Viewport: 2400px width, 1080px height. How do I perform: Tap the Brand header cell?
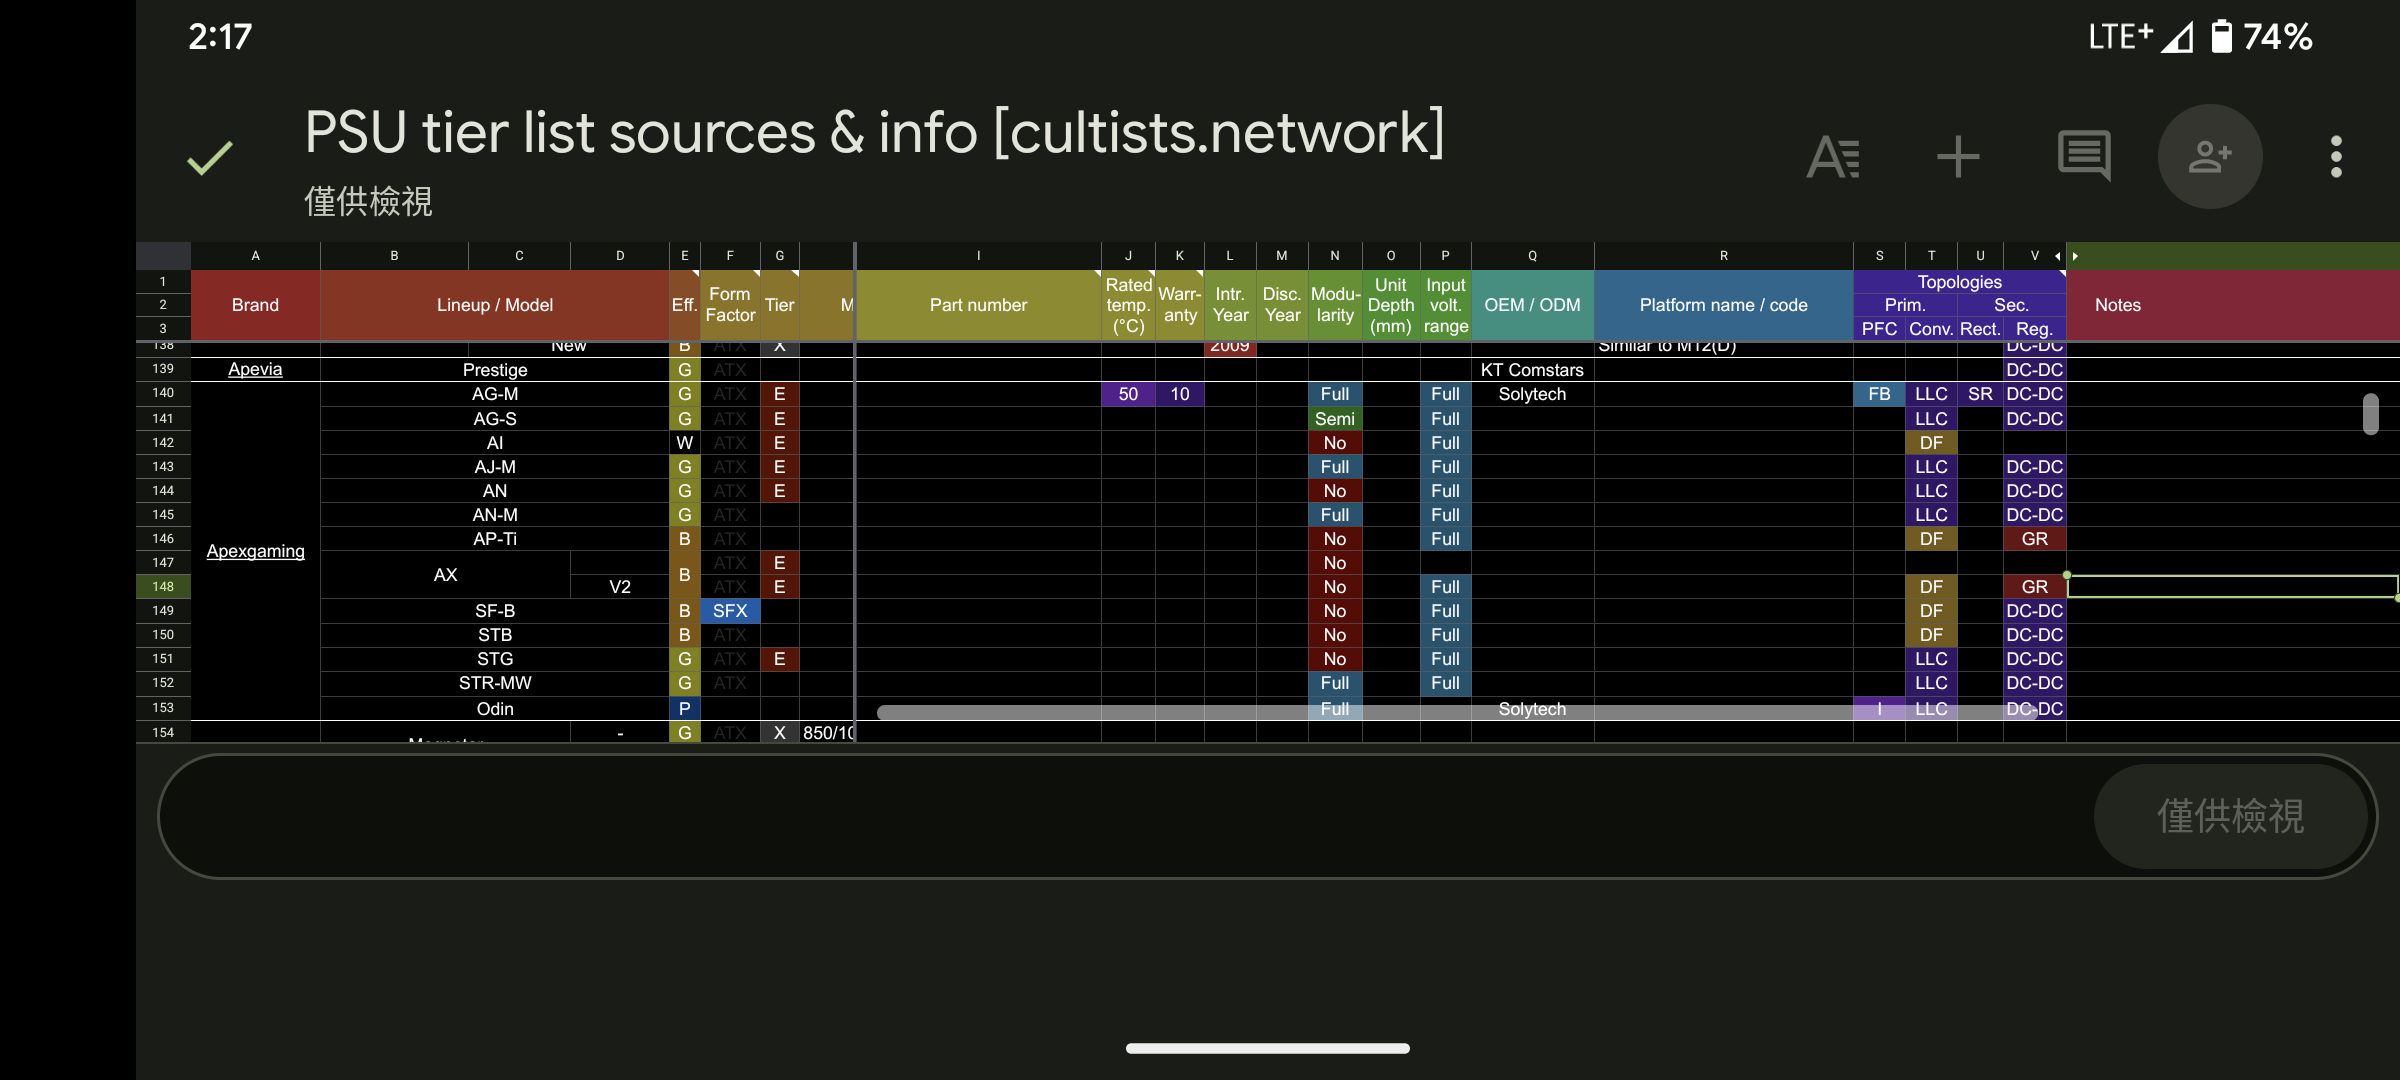tap(255, 305)
